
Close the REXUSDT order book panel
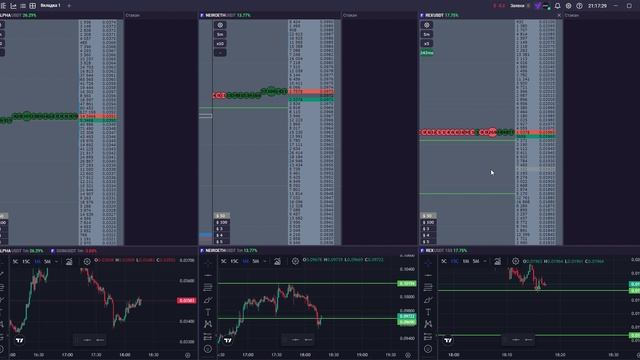point(559,15)
